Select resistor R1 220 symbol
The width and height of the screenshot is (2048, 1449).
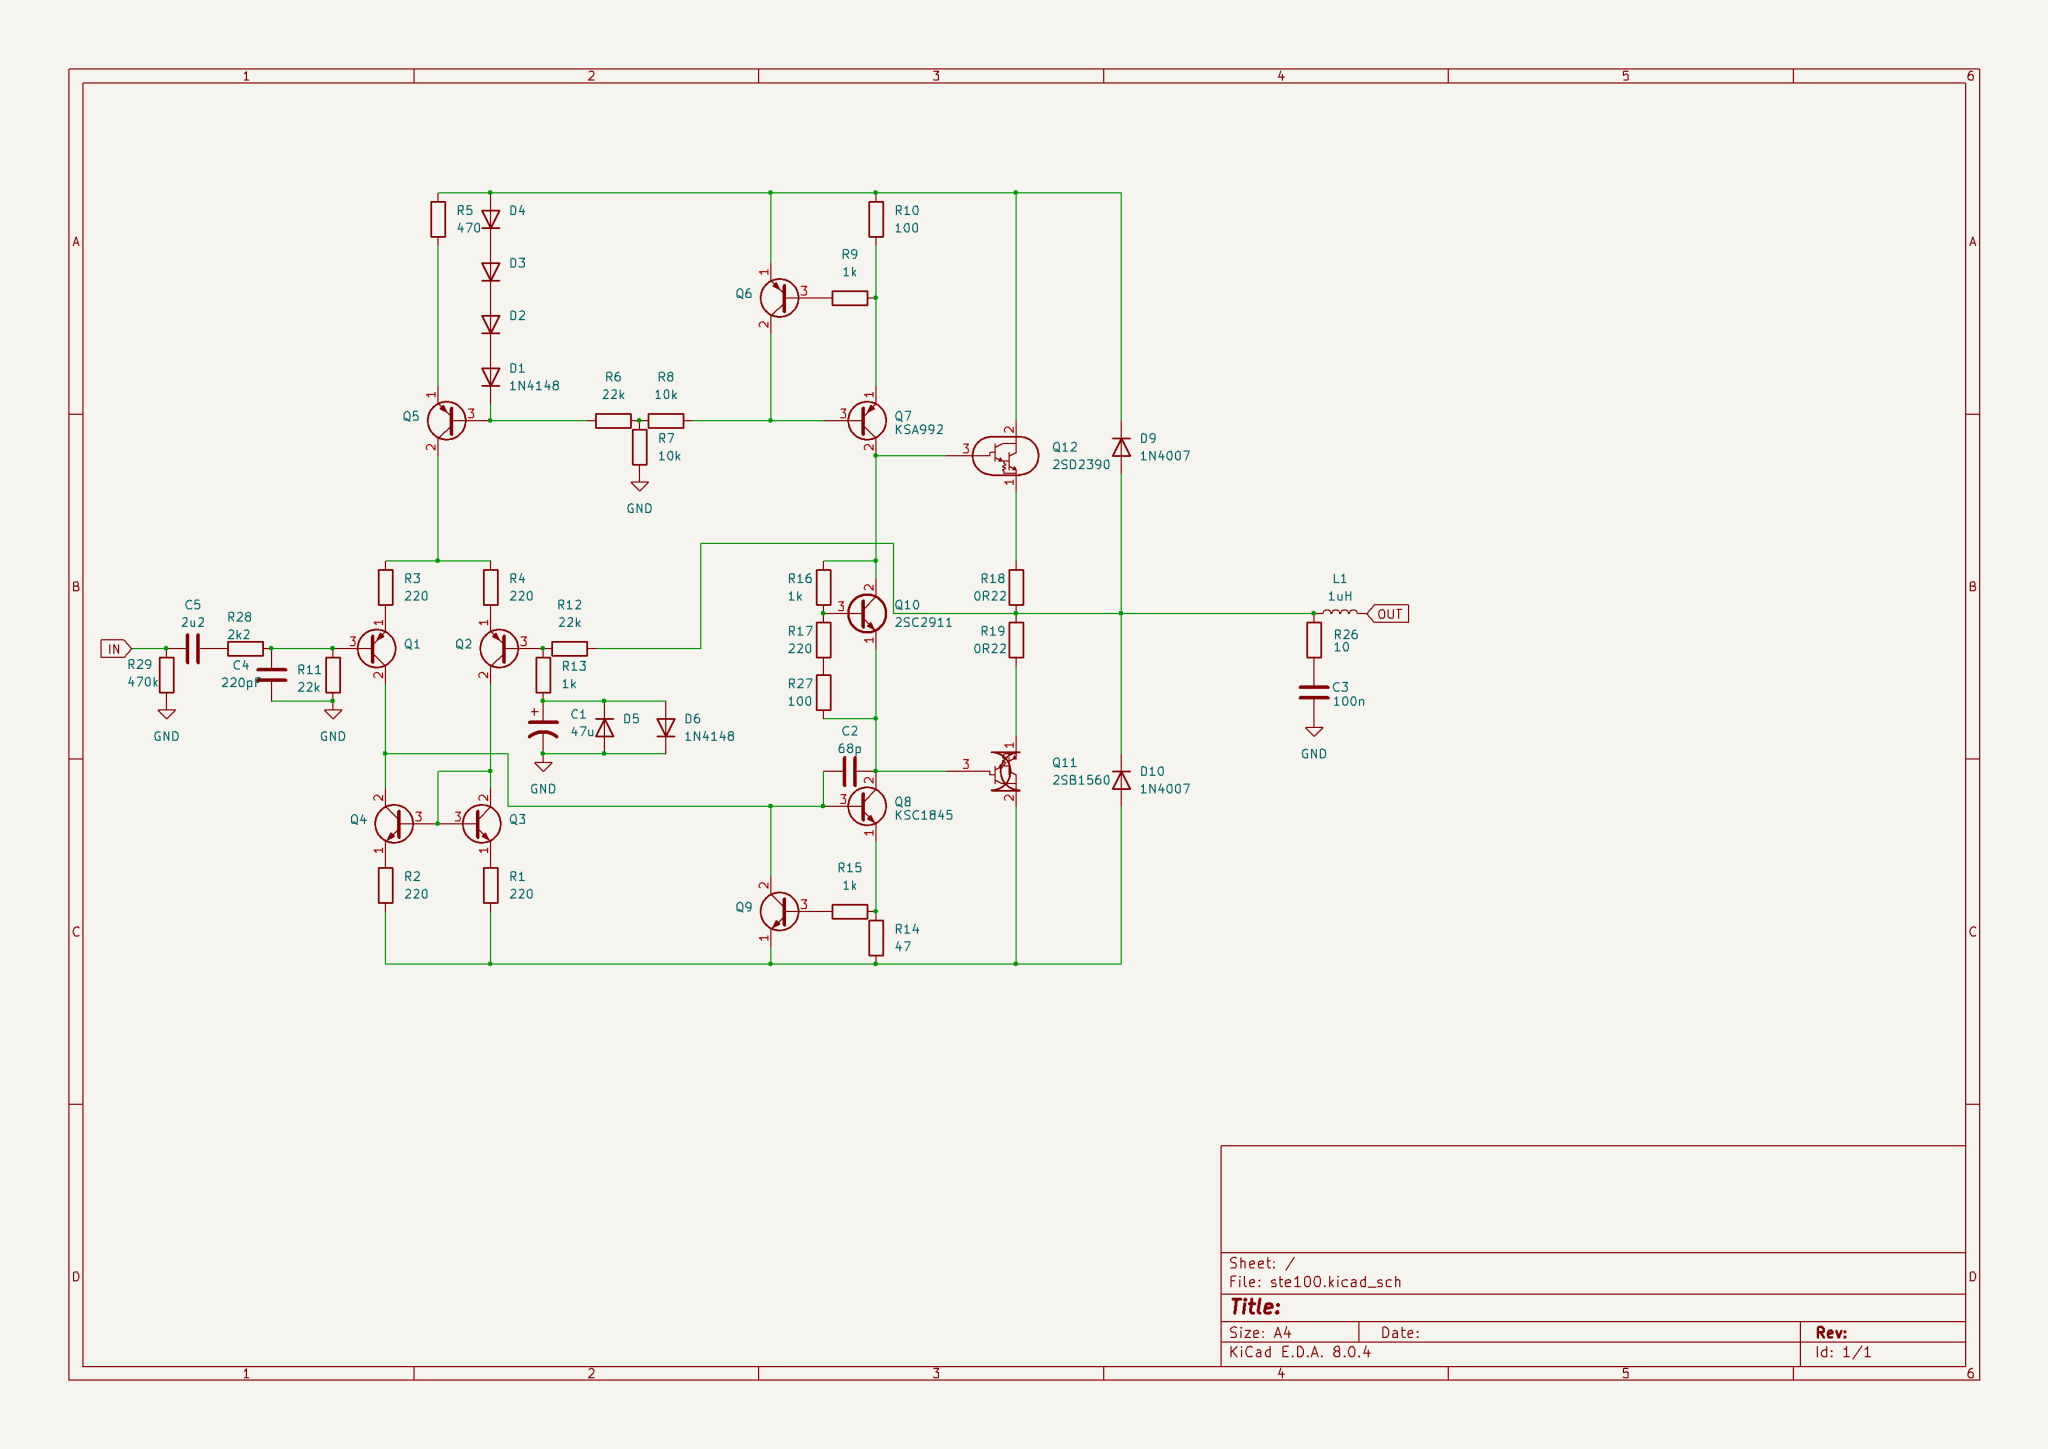tap(490, 885)
